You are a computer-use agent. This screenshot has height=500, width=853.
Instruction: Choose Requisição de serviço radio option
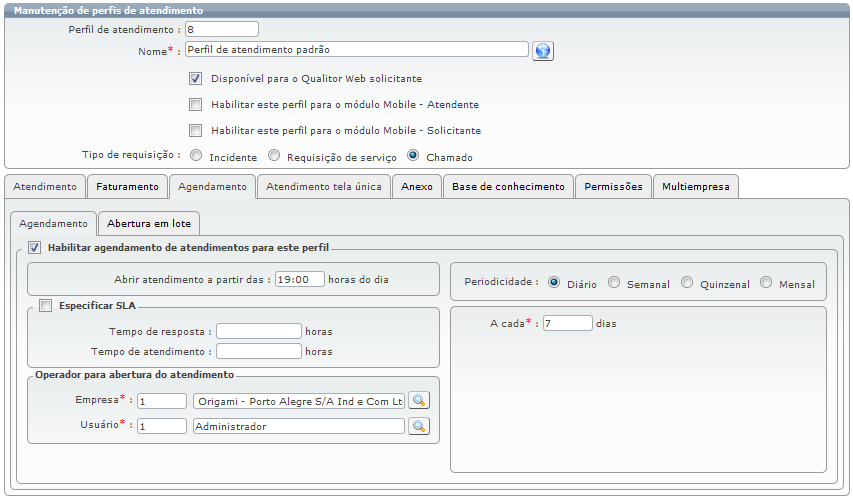point(273,156)
